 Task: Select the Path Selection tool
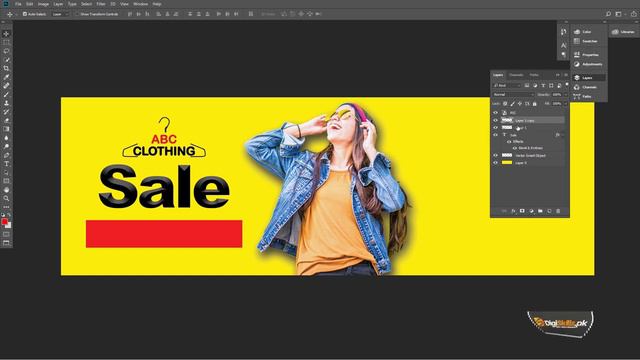(x=6, y=172)
